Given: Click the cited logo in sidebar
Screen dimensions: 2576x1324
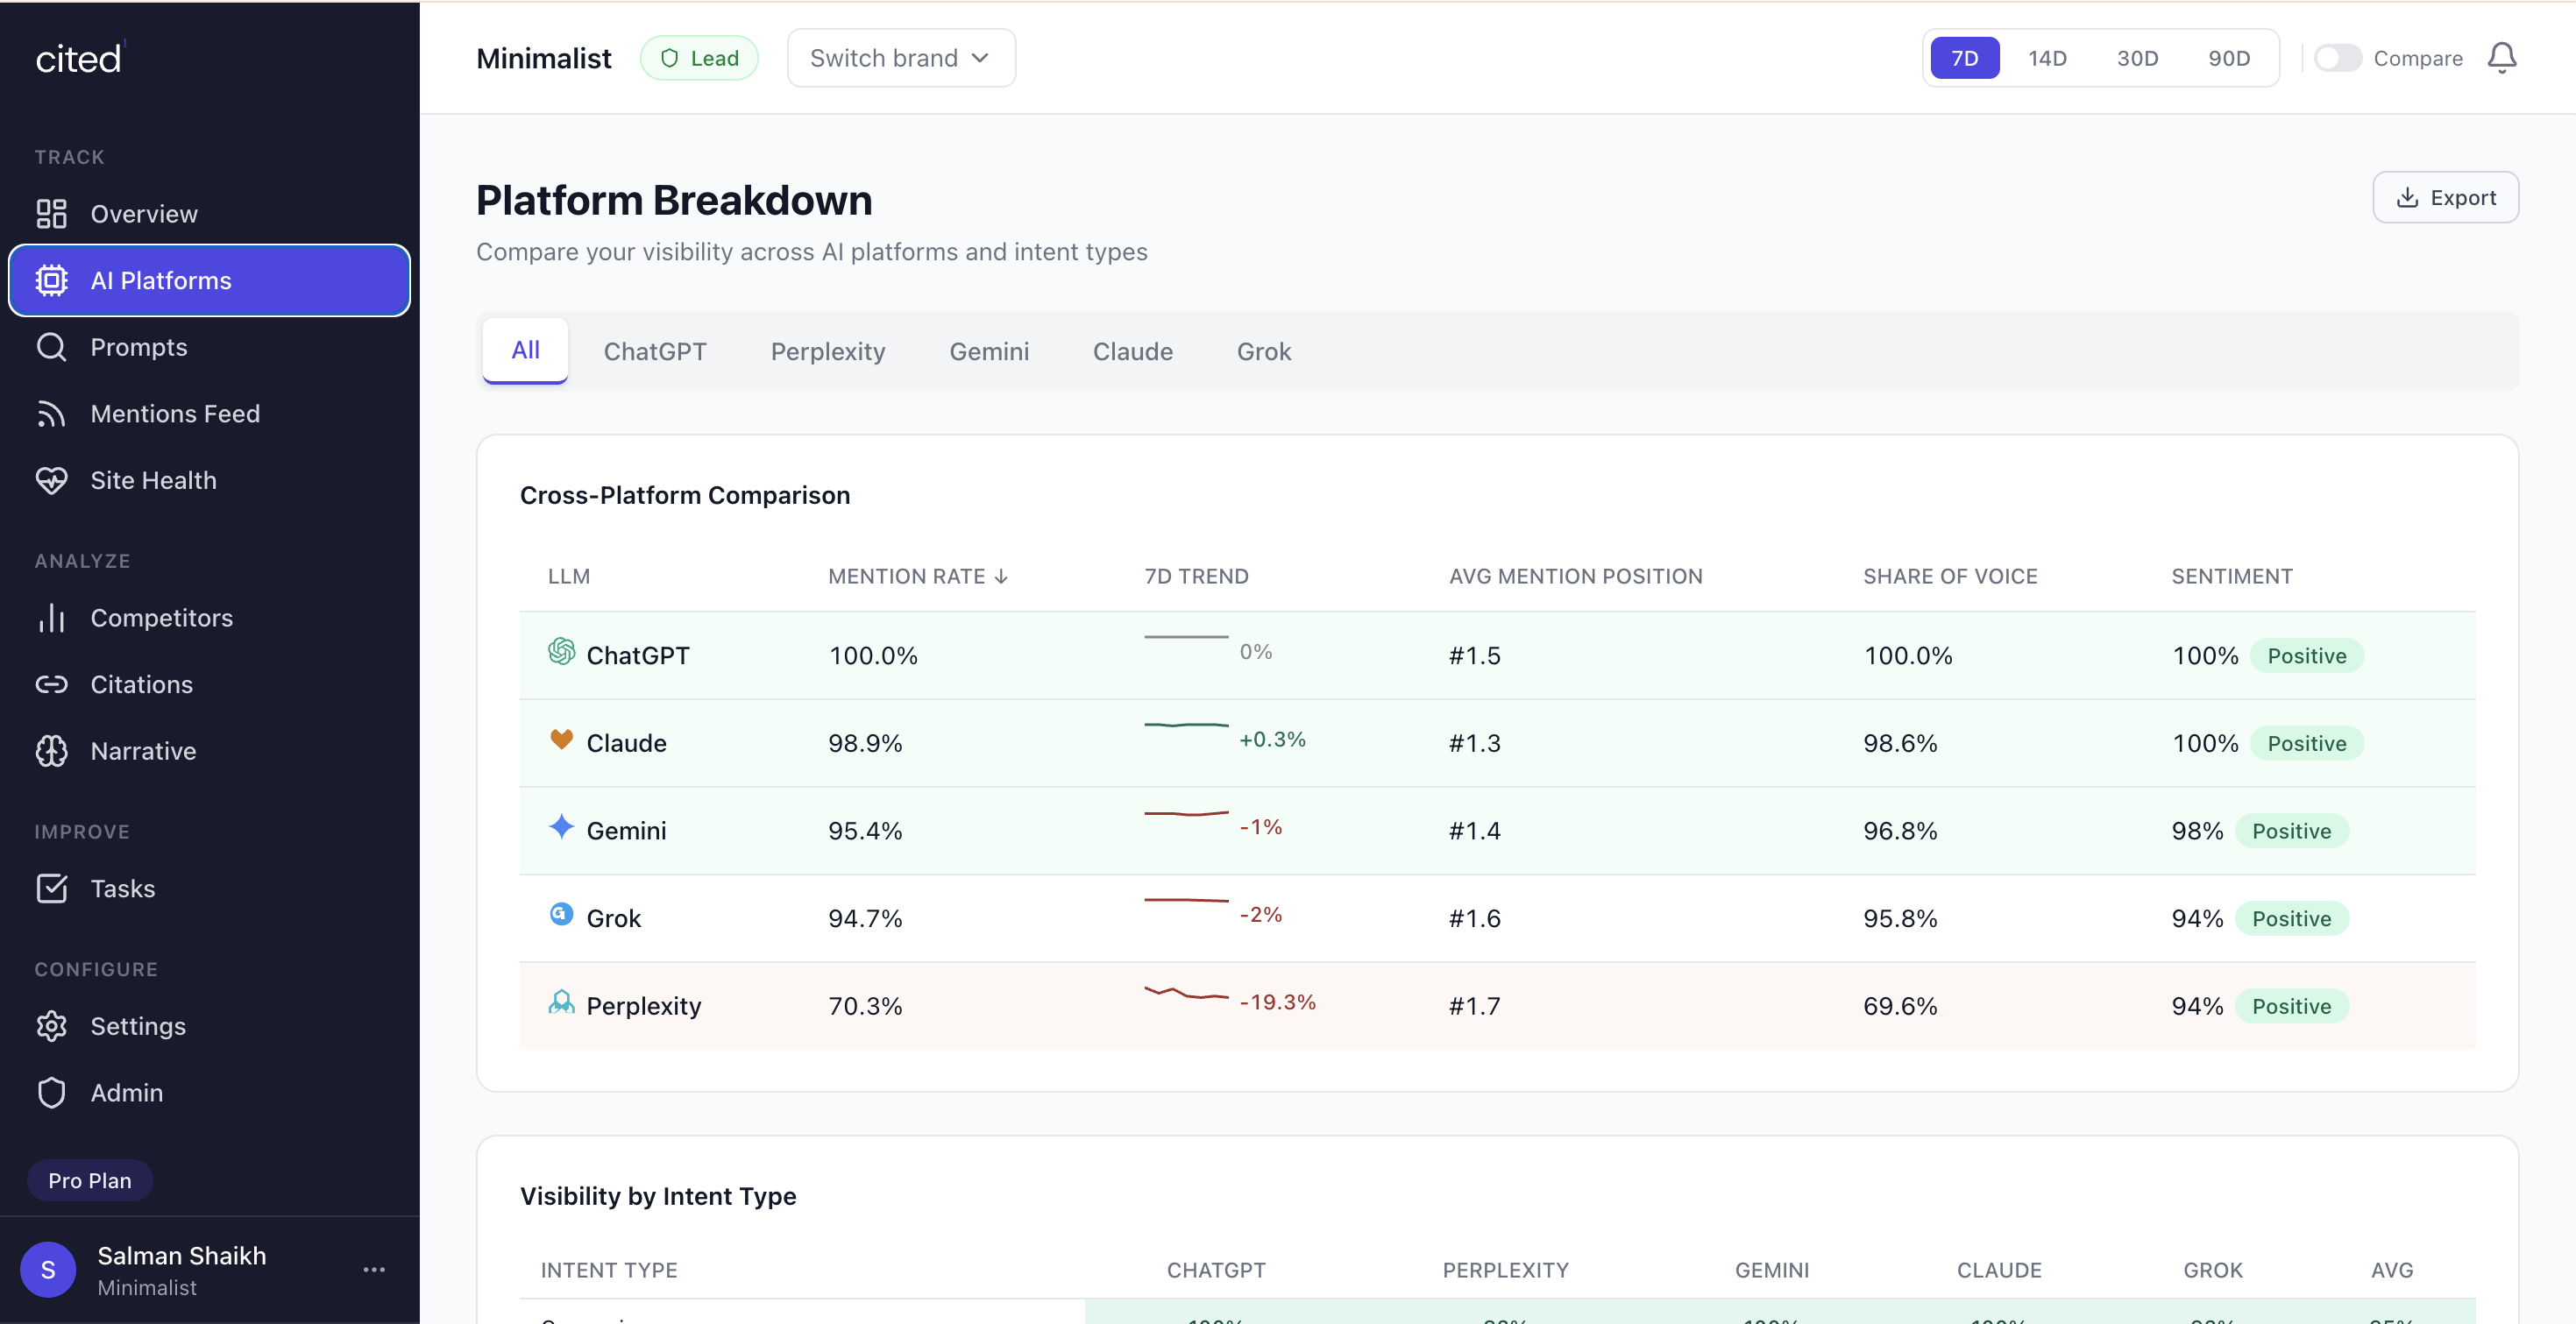Looking at the screenshot, I should [79, 59].
